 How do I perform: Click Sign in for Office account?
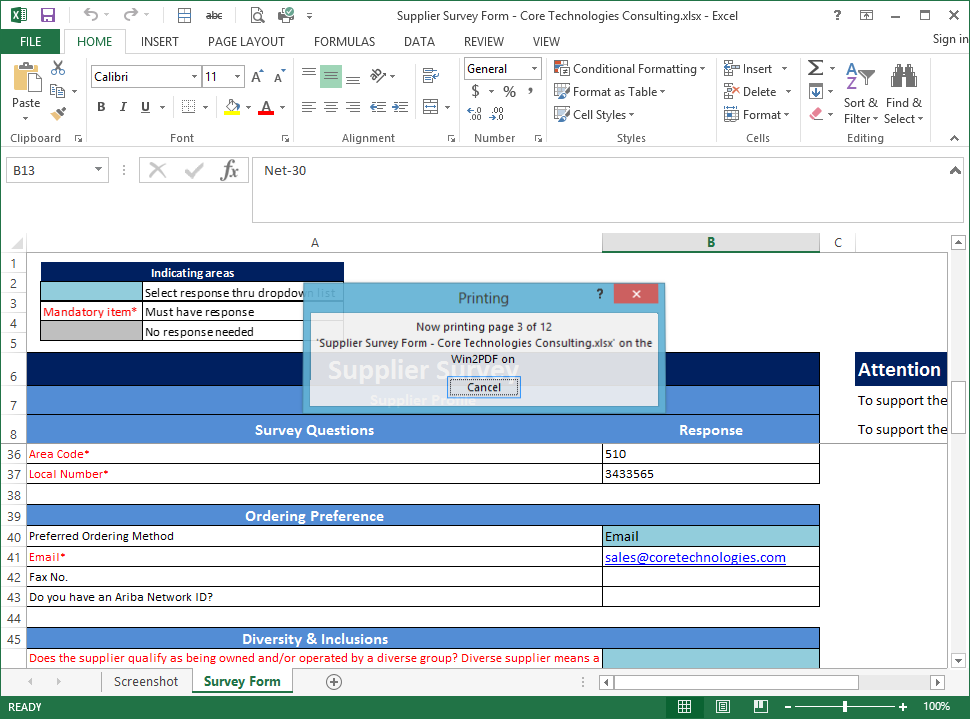(x=950, y=39)
